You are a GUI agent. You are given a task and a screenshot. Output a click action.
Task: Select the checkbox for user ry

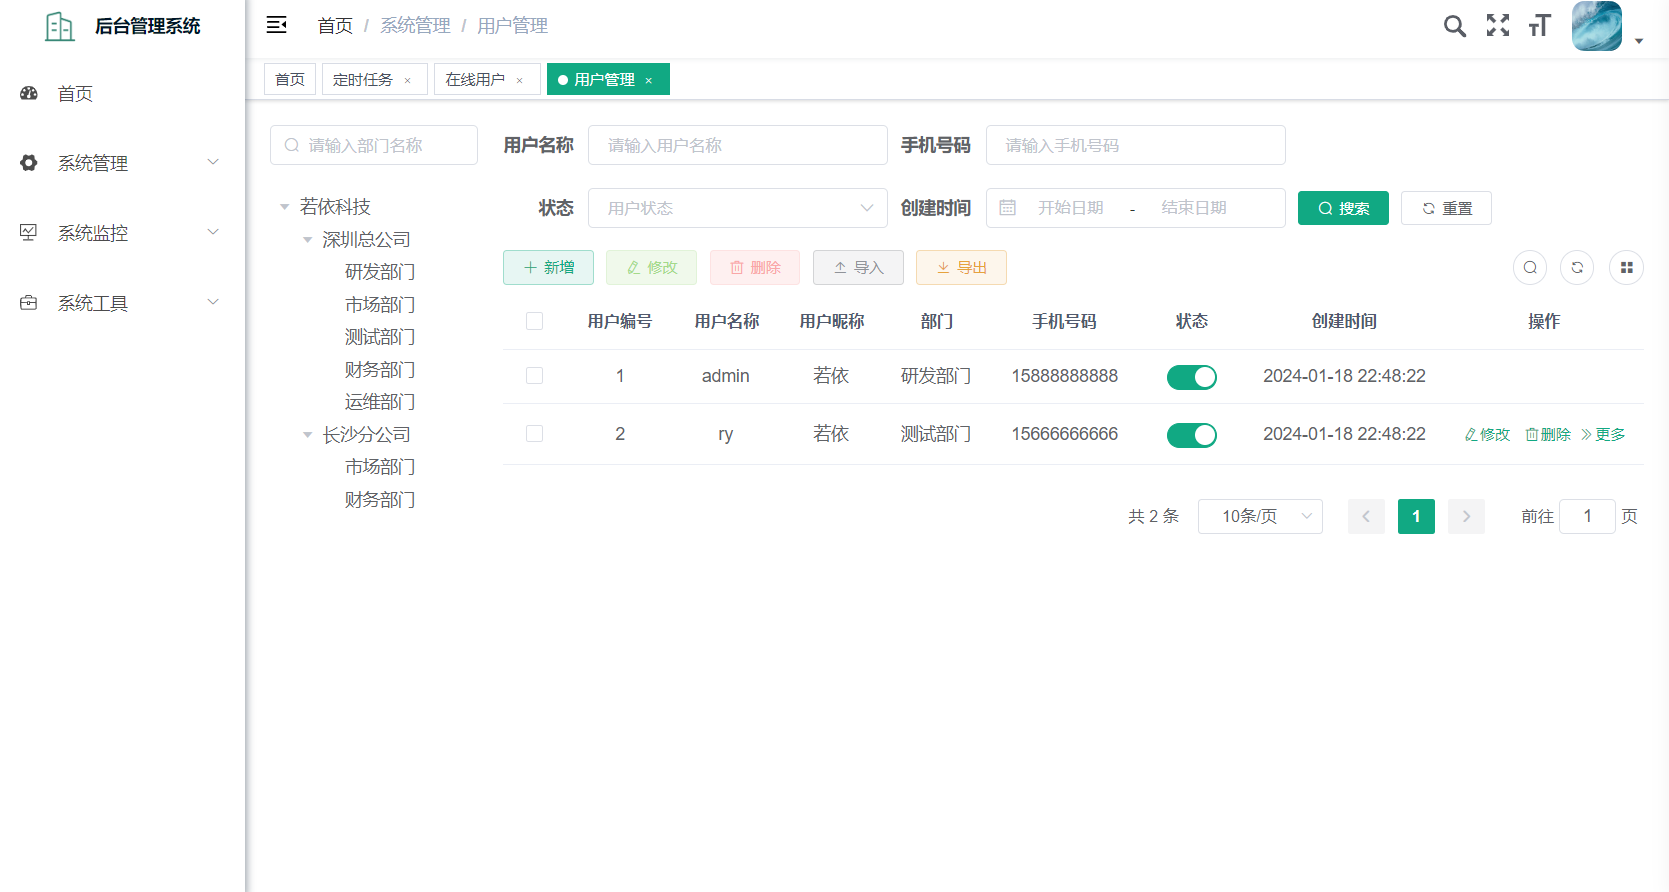pos(534,434)
